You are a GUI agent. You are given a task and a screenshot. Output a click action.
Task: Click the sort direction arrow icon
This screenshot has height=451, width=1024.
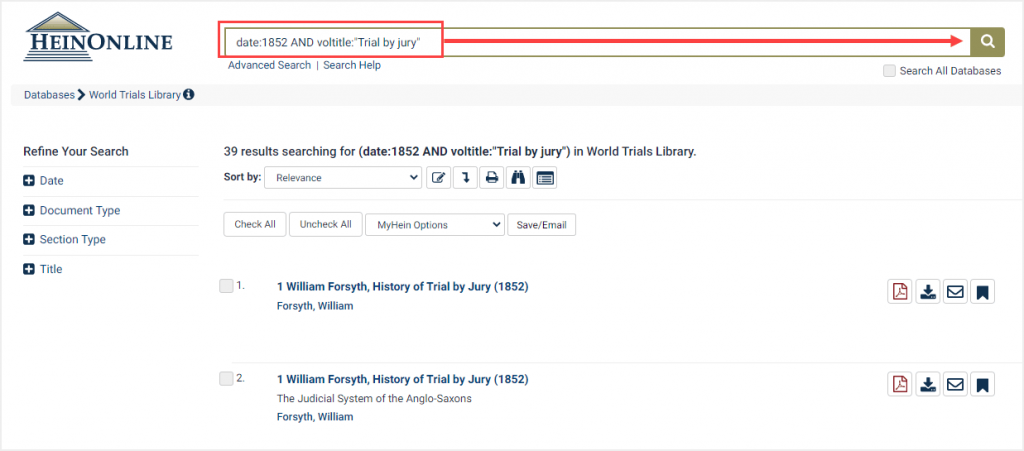[x=466, y=178]
